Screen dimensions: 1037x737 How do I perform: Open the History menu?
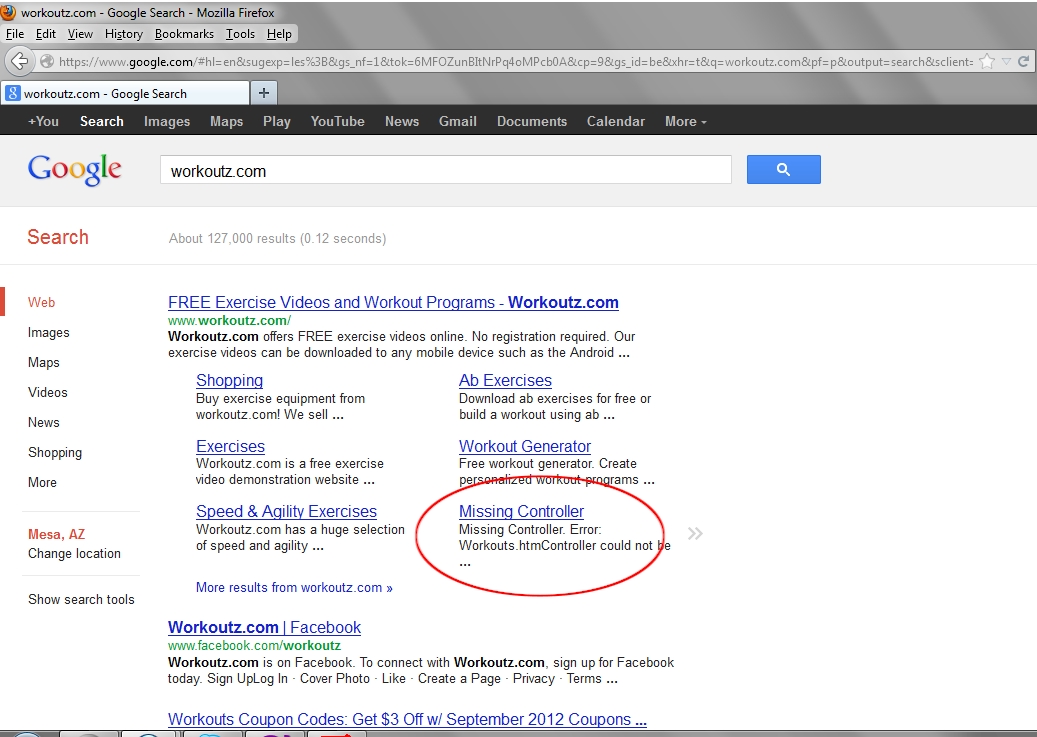tap(124, 34)
